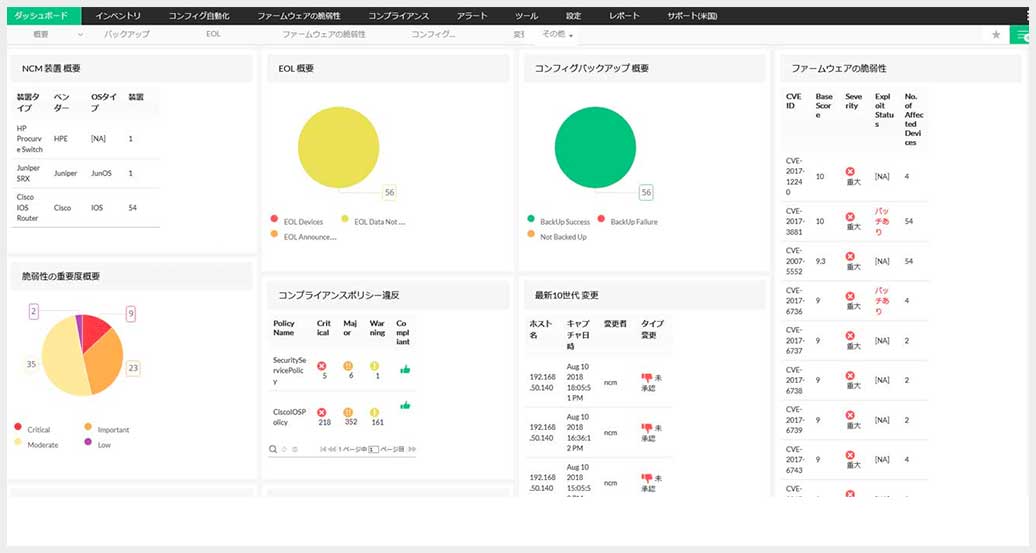Viewport: 1036px width, 553px height.
Task: Toggle BackUp Failure legend item
Action: pyautogui.click(x=628, y=221)
